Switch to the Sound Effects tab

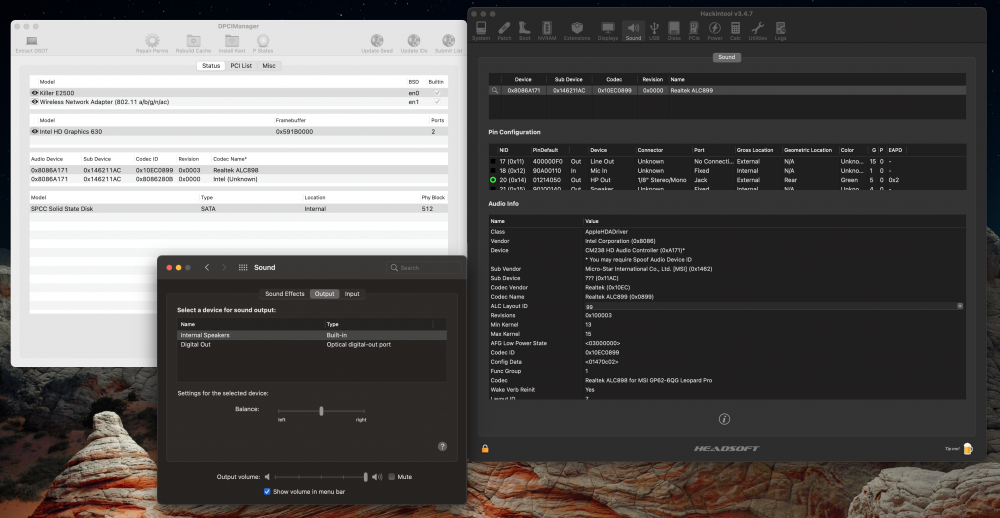coord(285,294)
